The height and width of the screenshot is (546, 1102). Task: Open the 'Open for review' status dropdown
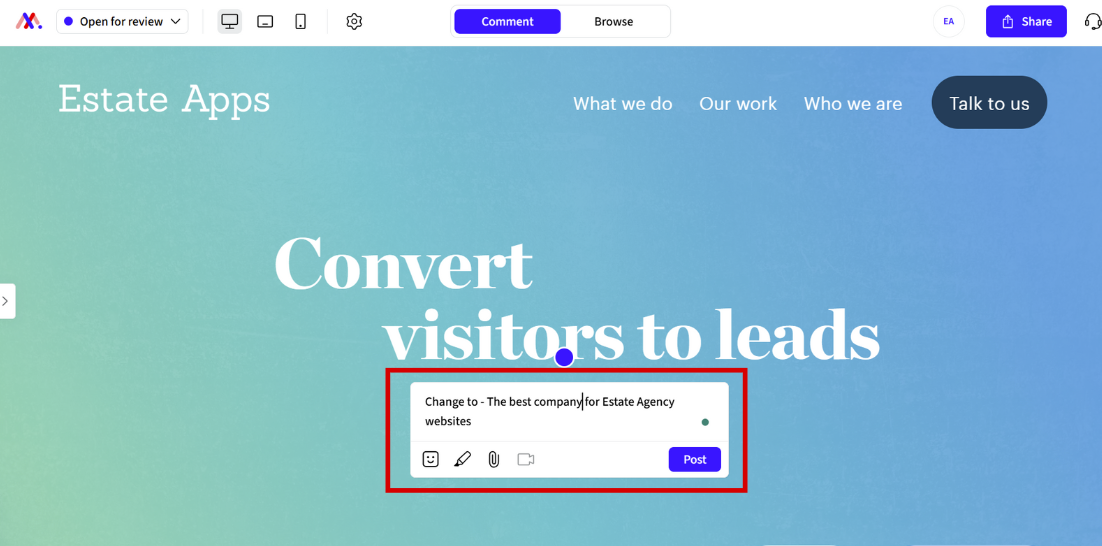pos(122,22)
